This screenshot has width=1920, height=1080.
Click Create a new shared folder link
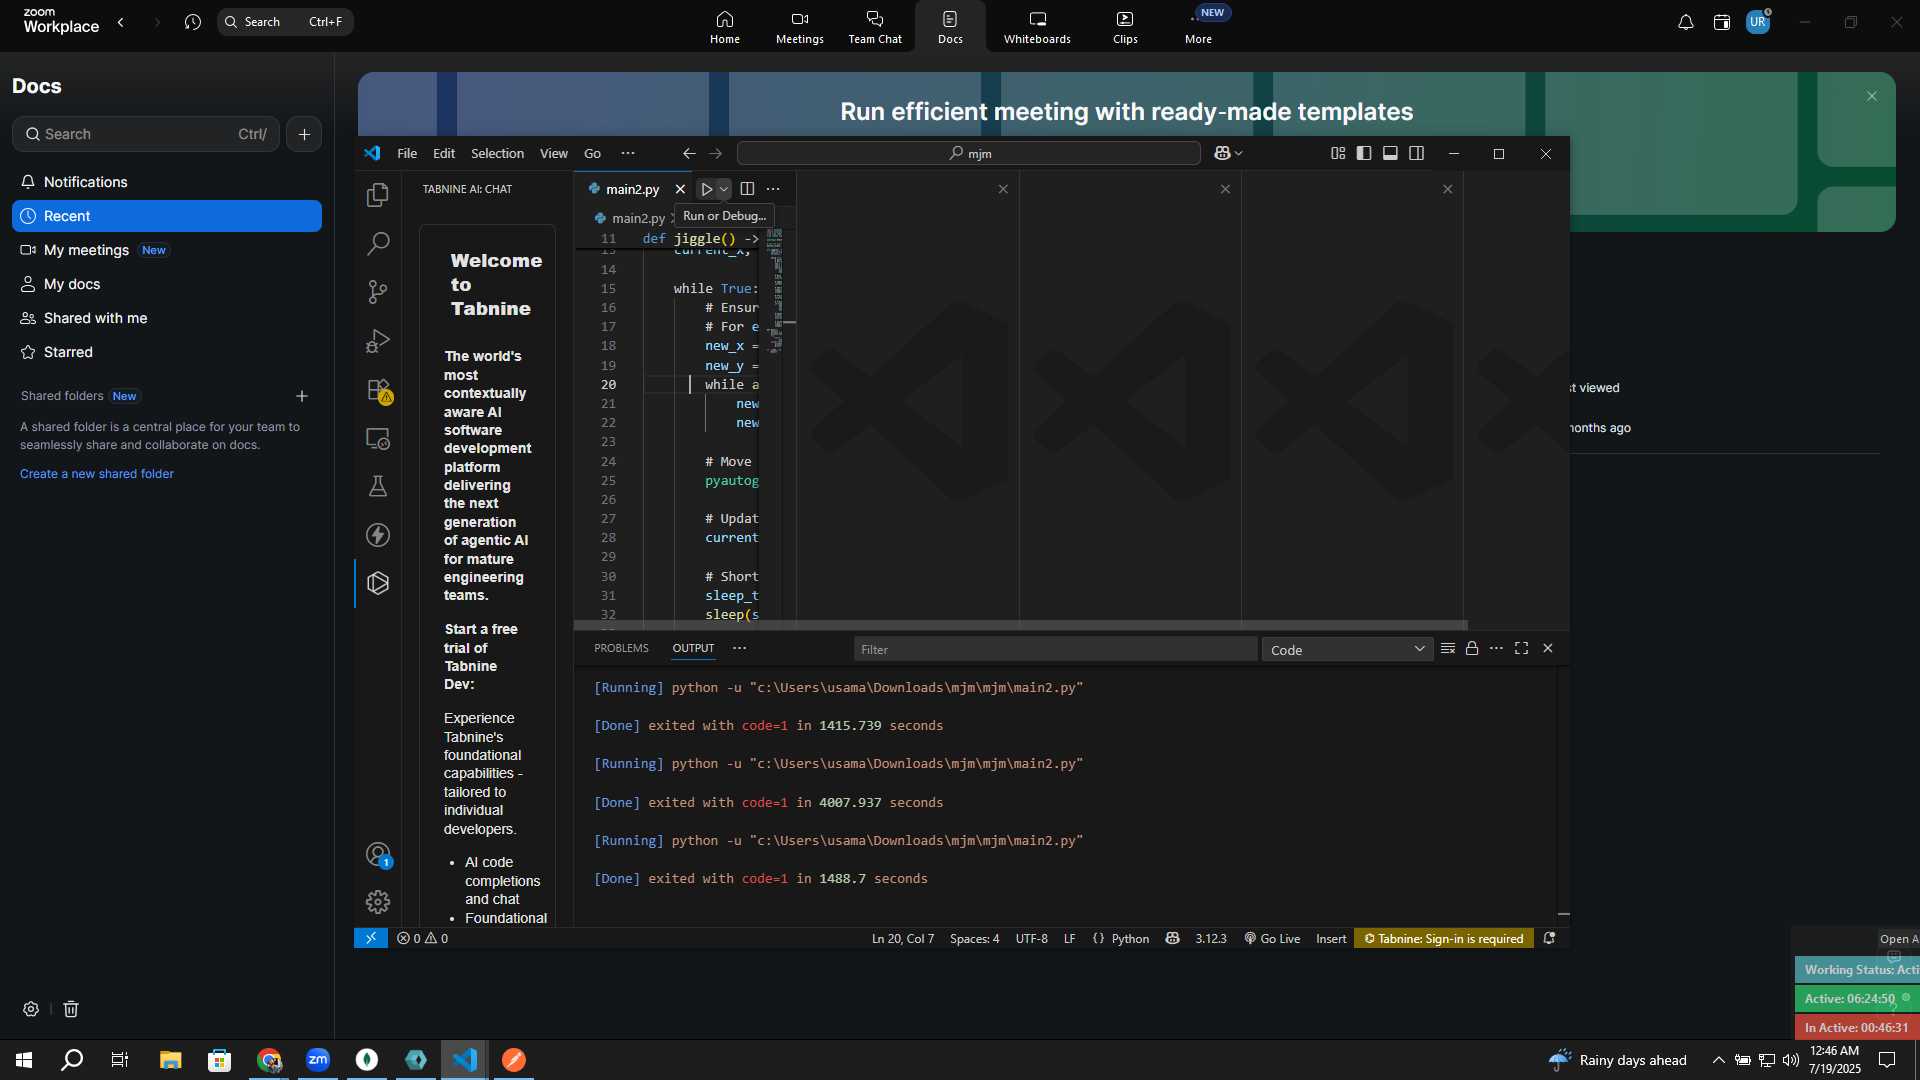click(x=97, y=474)
